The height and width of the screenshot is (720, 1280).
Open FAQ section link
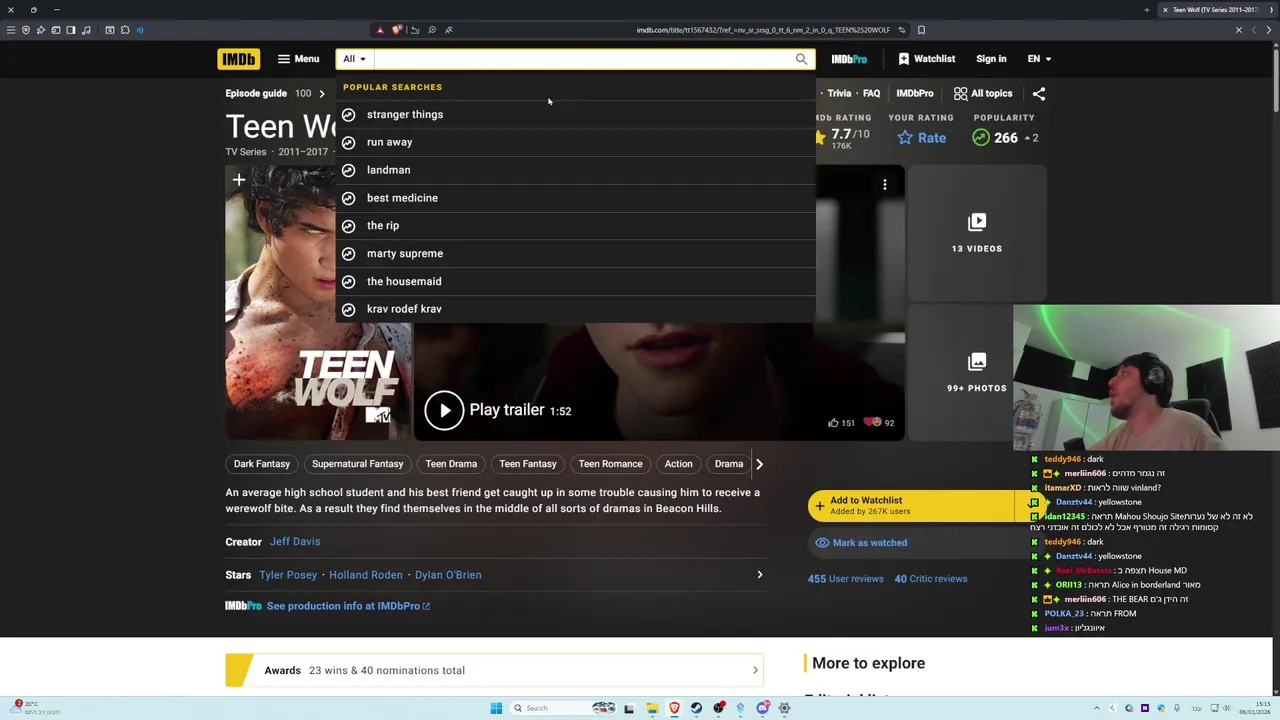click(x=871, y=93)
